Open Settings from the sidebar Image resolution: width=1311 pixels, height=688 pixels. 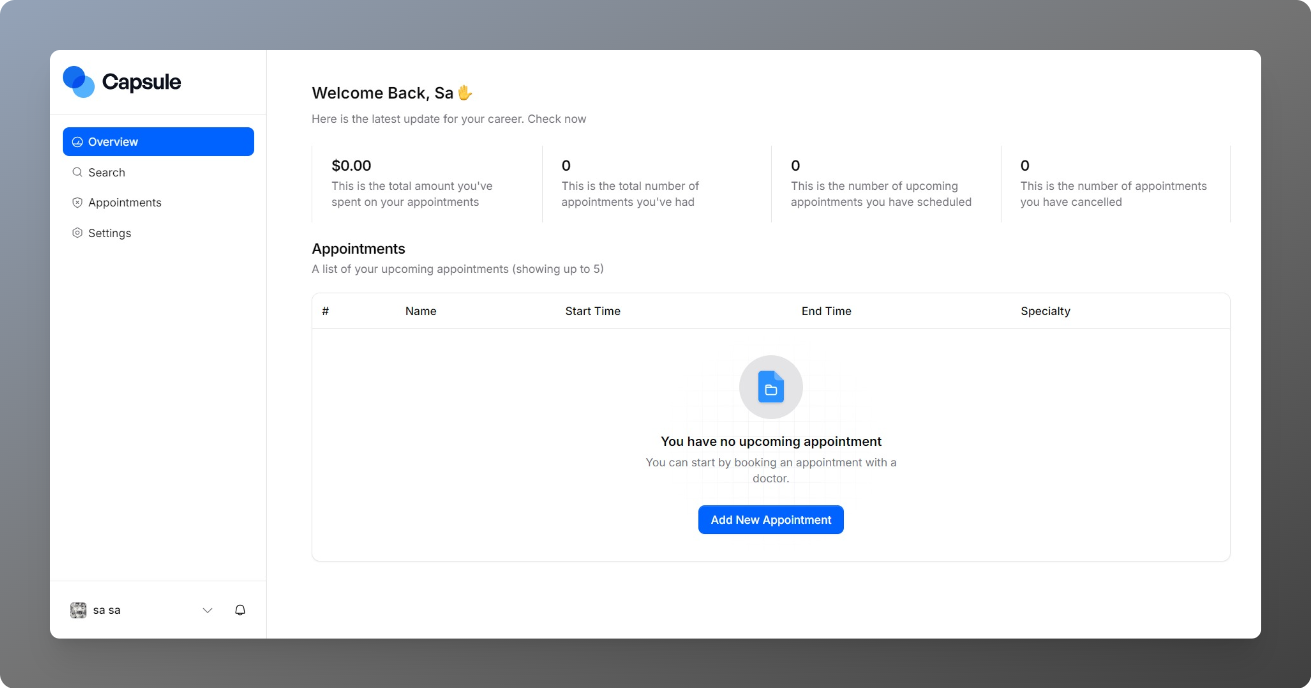(109, 232)
